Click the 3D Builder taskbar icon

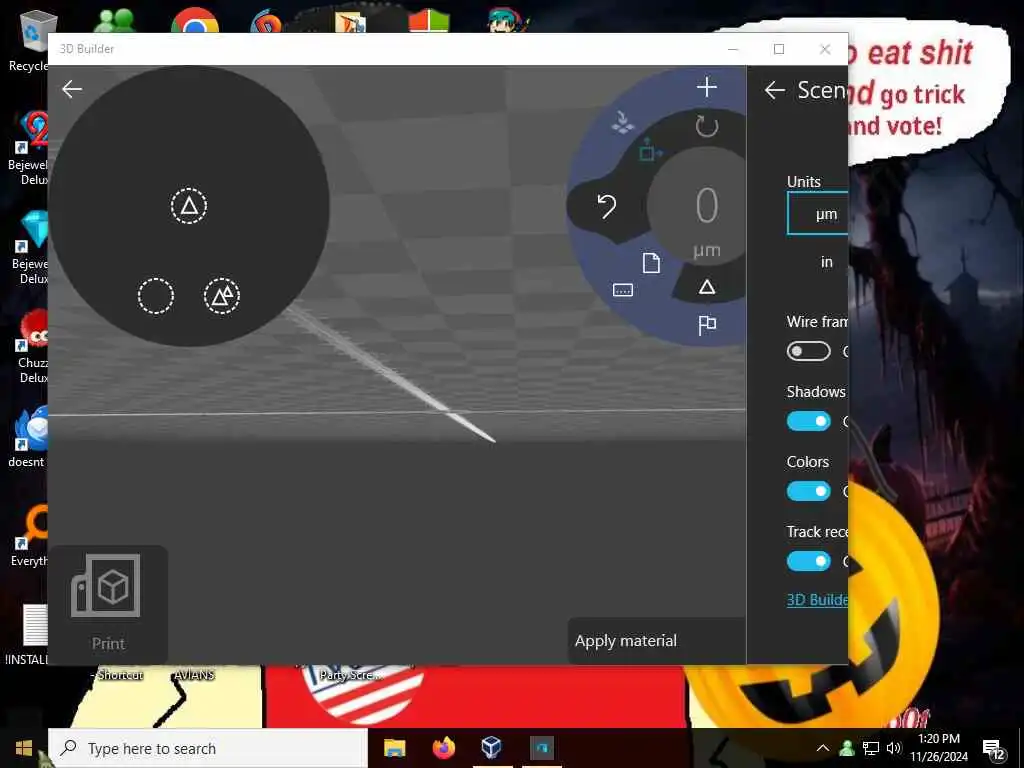541,748
